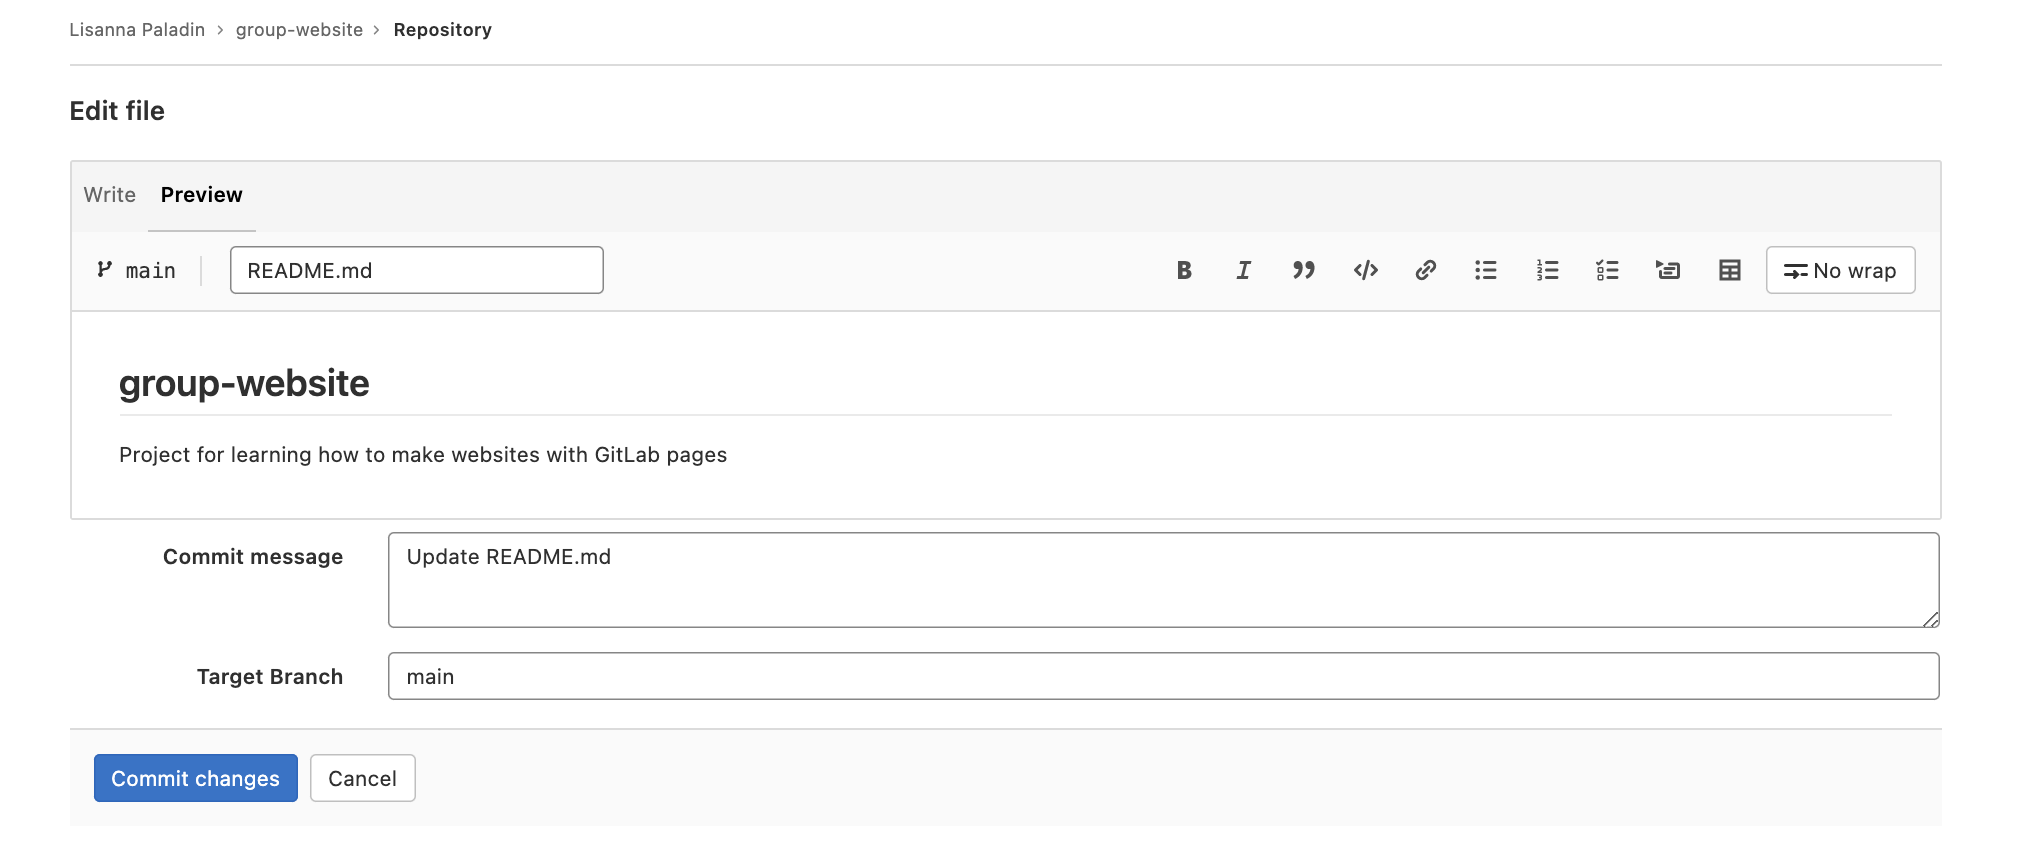
Task: Insert a table
Action: [x=1730, y=270]
